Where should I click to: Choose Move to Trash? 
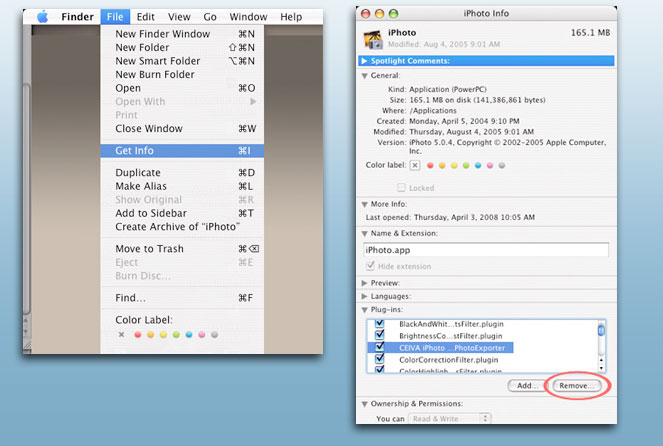pyautogui.click(x=182, y=249)
